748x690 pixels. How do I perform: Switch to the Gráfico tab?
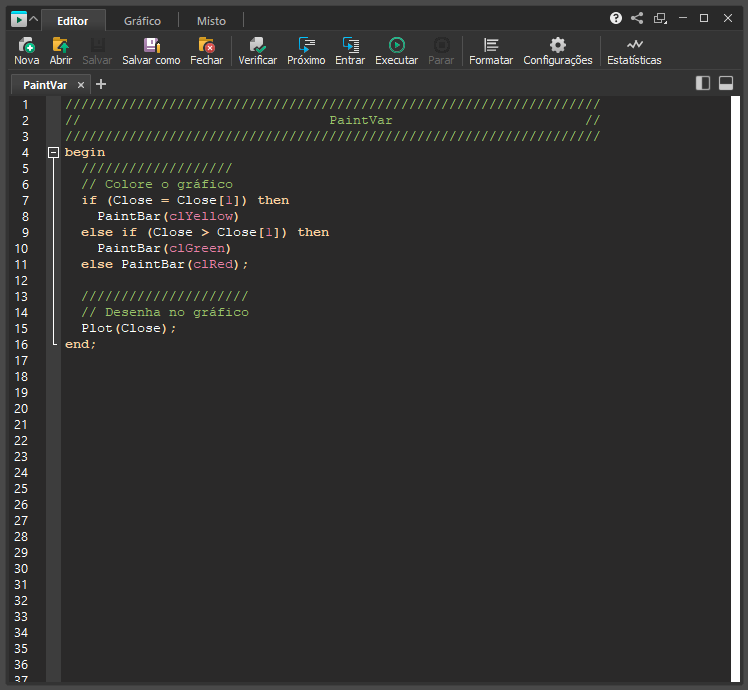point(142,21)
